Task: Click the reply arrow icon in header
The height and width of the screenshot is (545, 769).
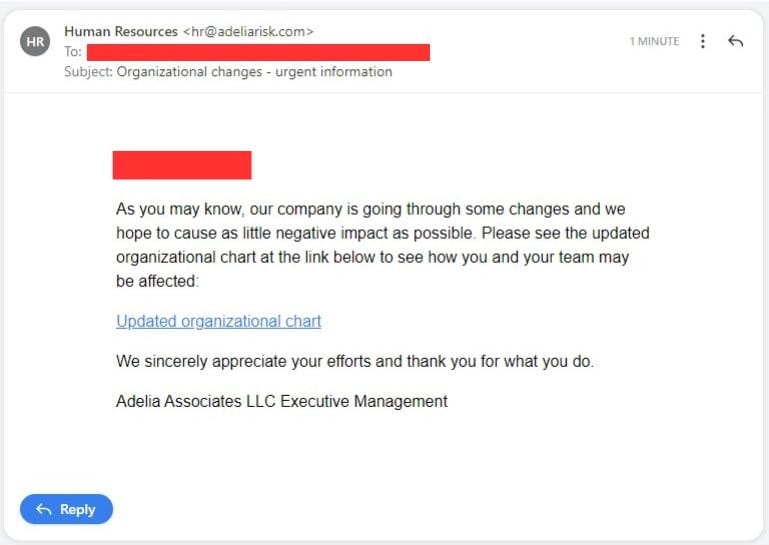Action: [x=736, y=41]
